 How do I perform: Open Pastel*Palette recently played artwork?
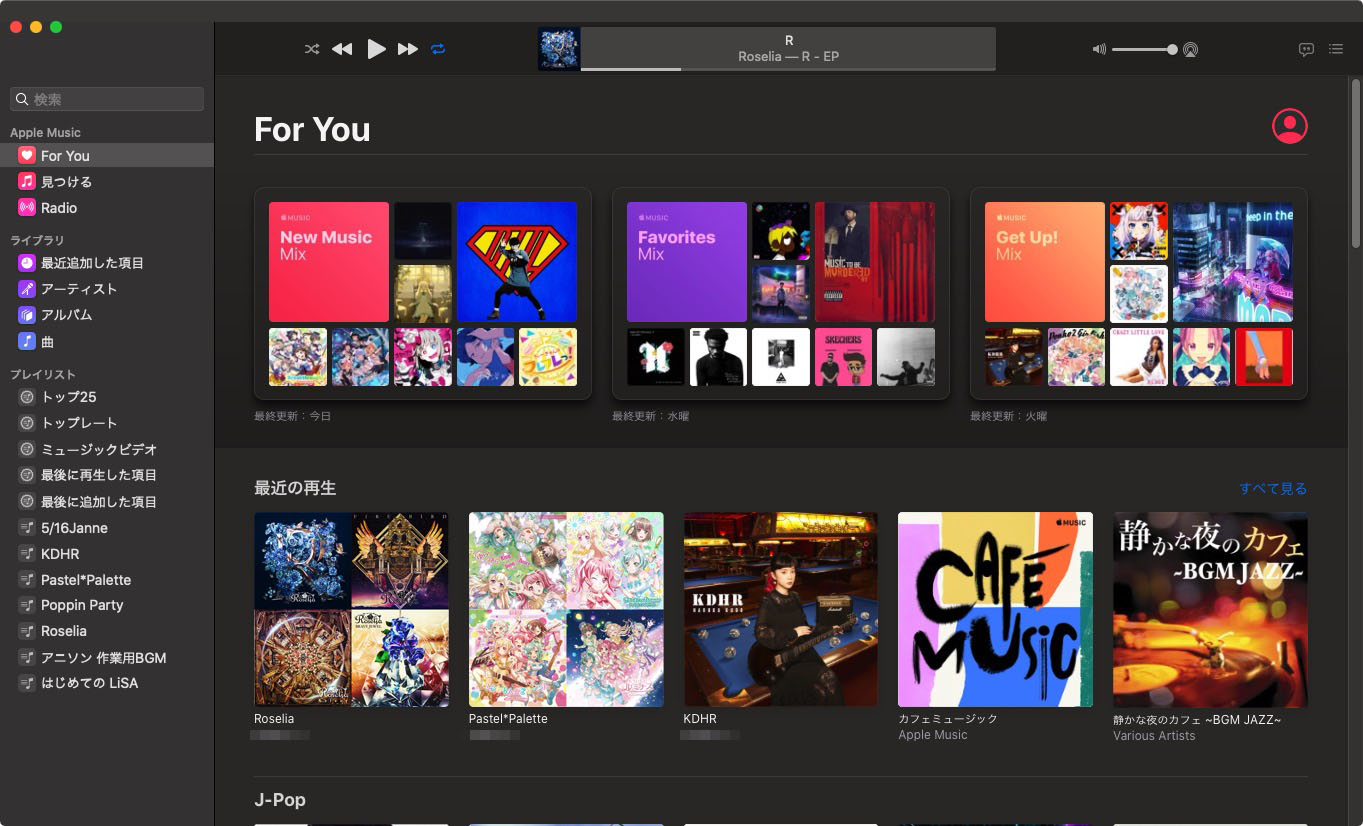pyautogui.click(x=566, y=610)
